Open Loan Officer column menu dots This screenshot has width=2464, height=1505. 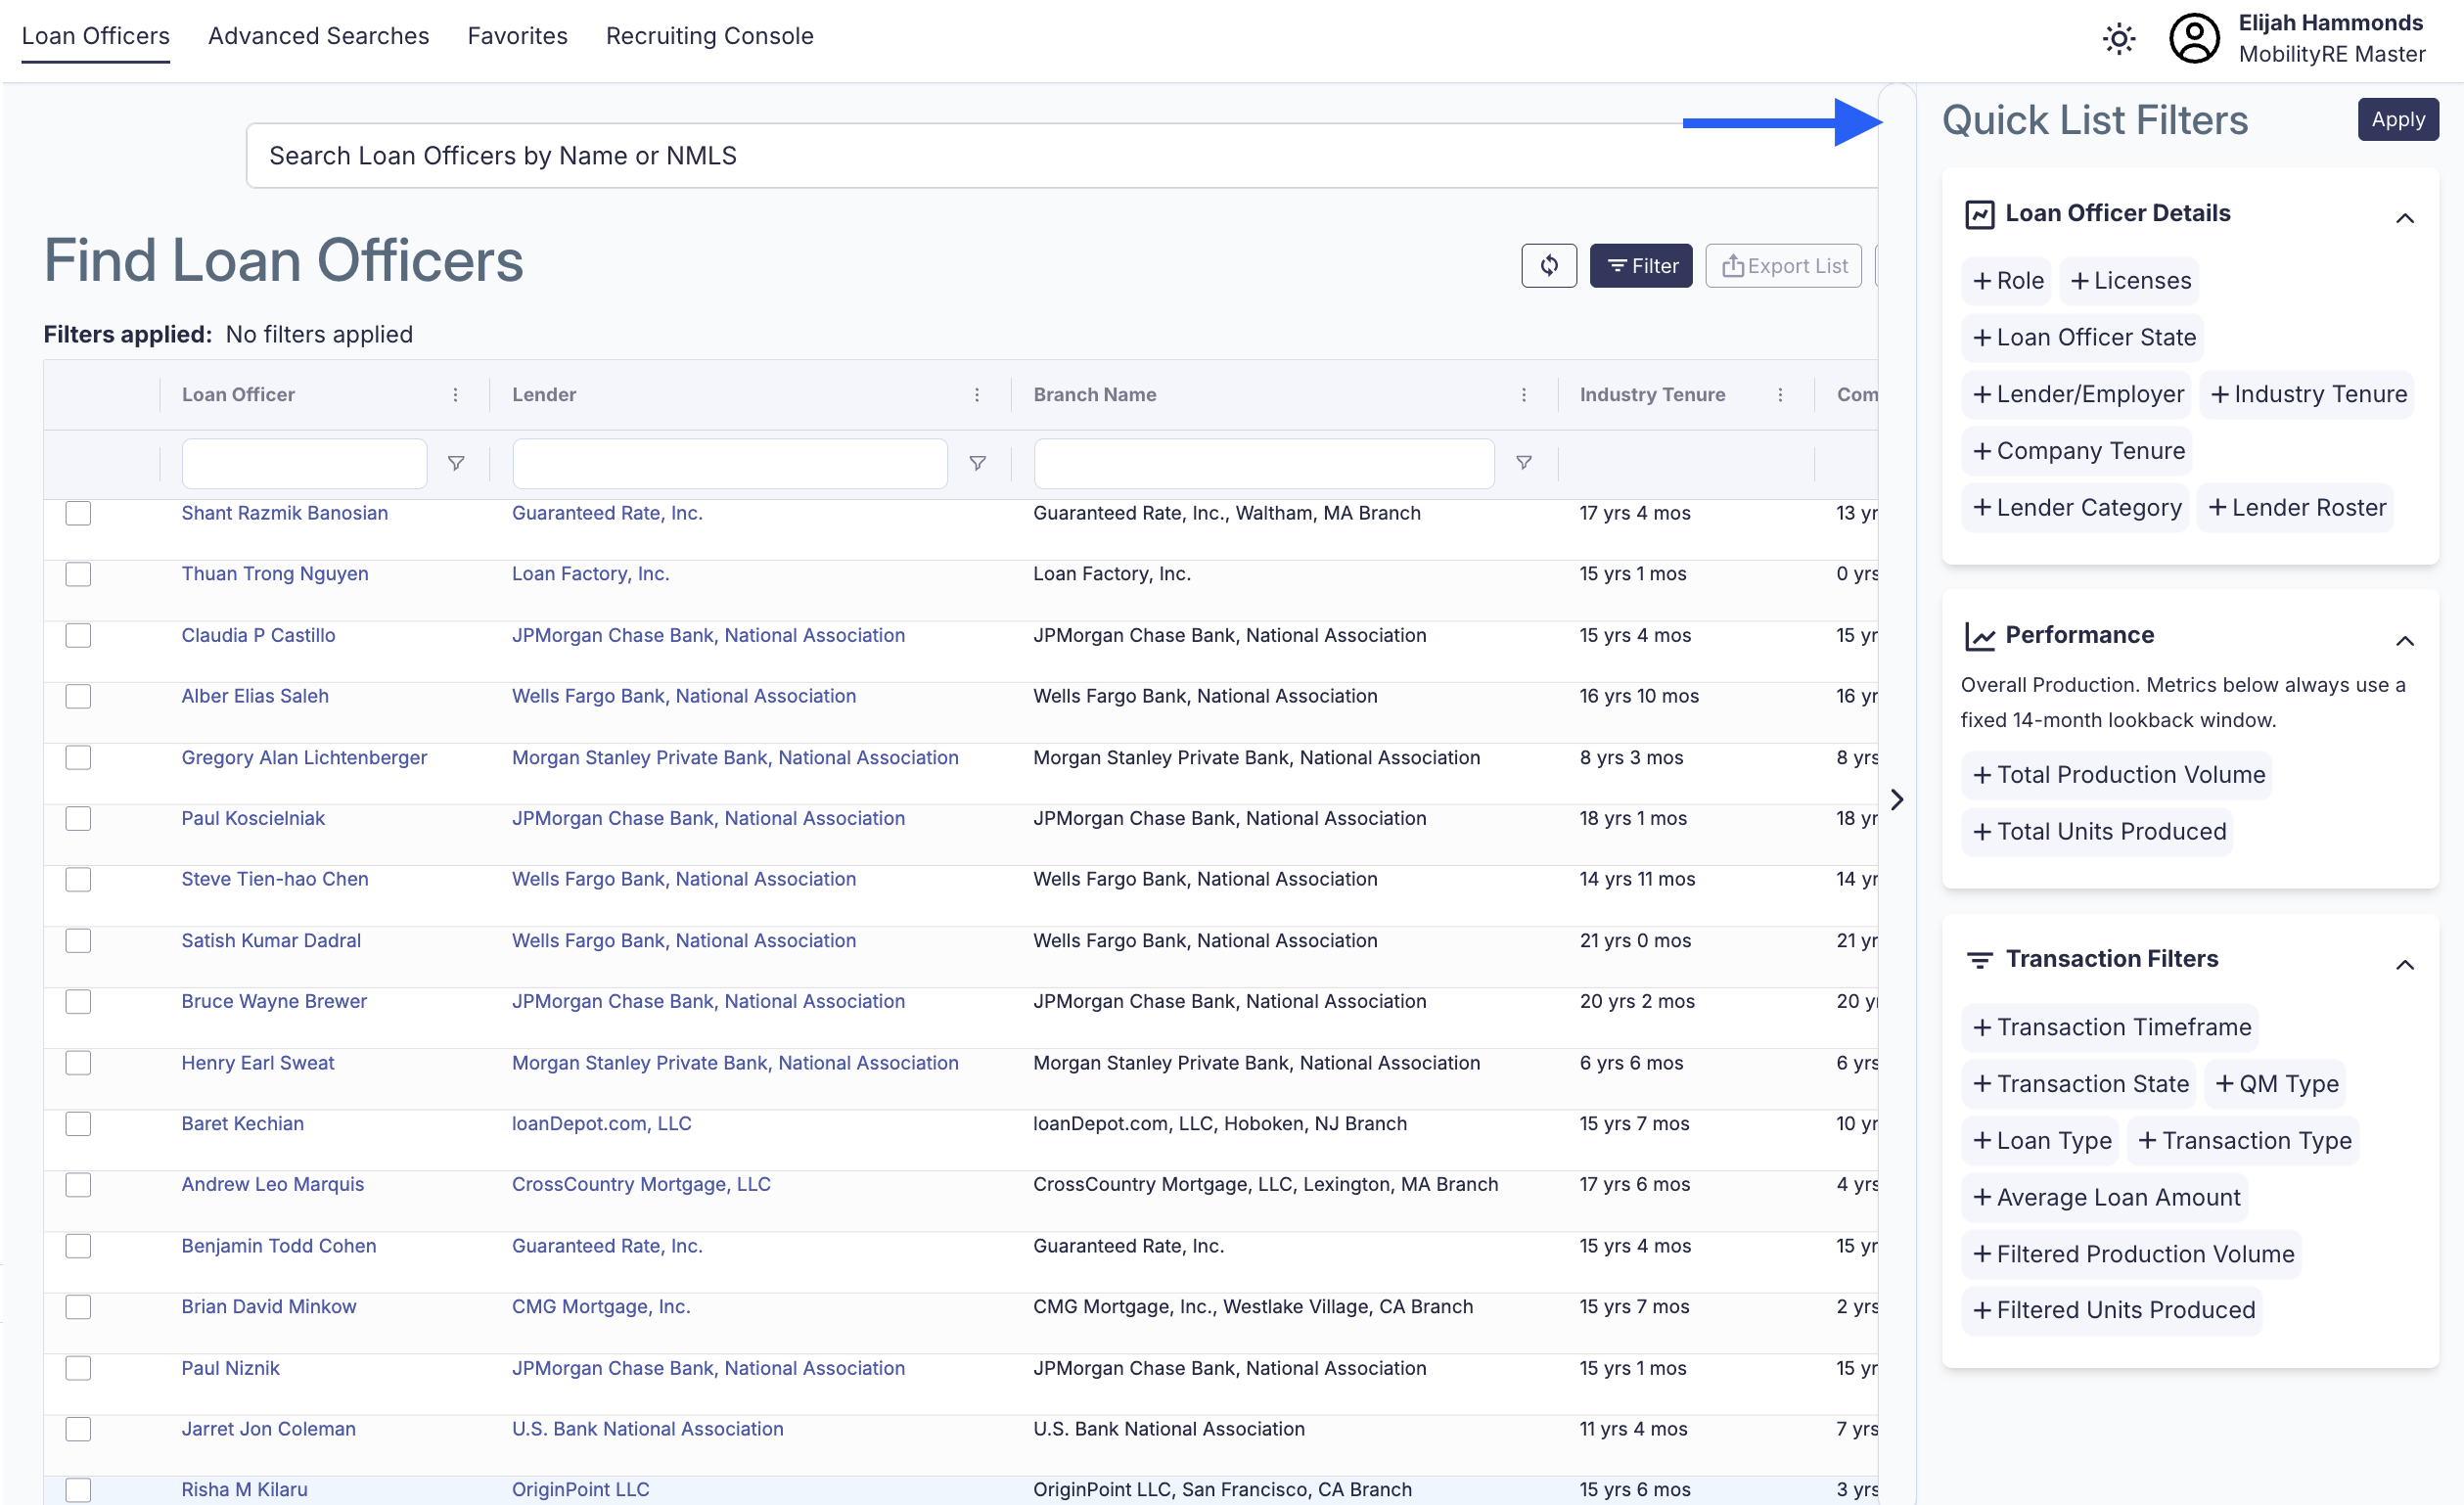tap(455, 395)
